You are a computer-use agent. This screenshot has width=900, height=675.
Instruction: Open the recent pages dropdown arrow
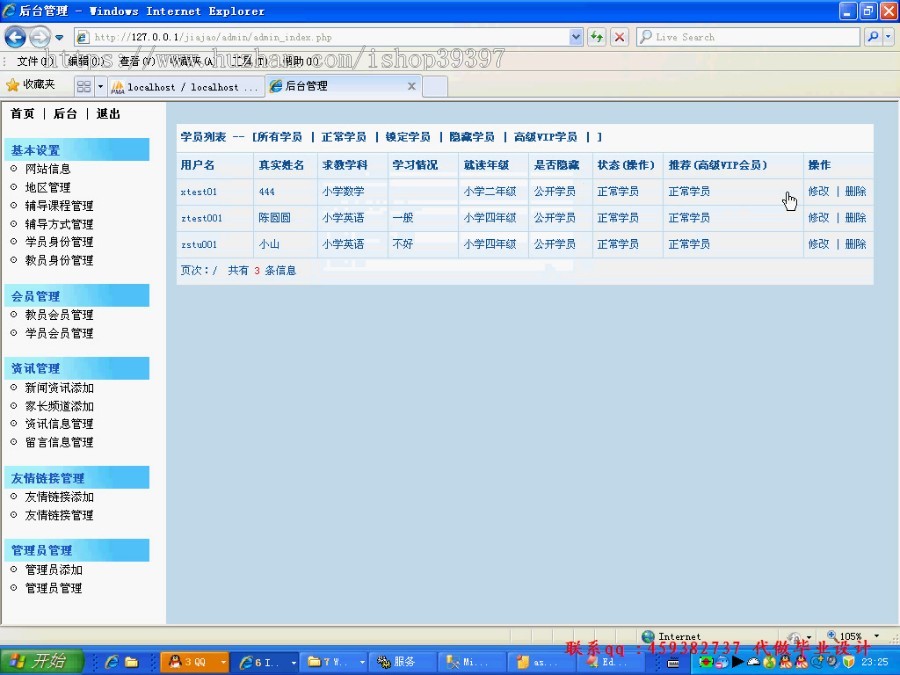[x=59, y=37]
